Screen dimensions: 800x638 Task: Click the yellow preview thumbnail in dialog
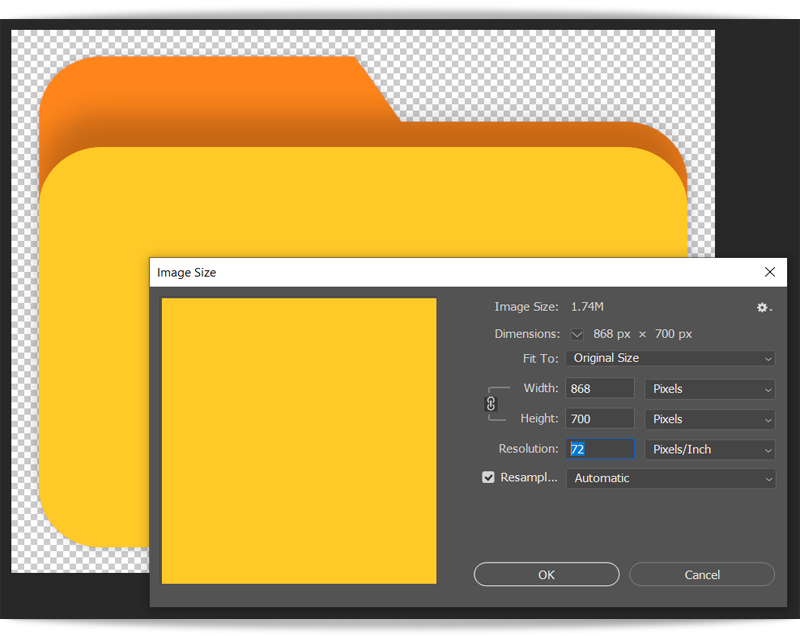pos(299,441)
